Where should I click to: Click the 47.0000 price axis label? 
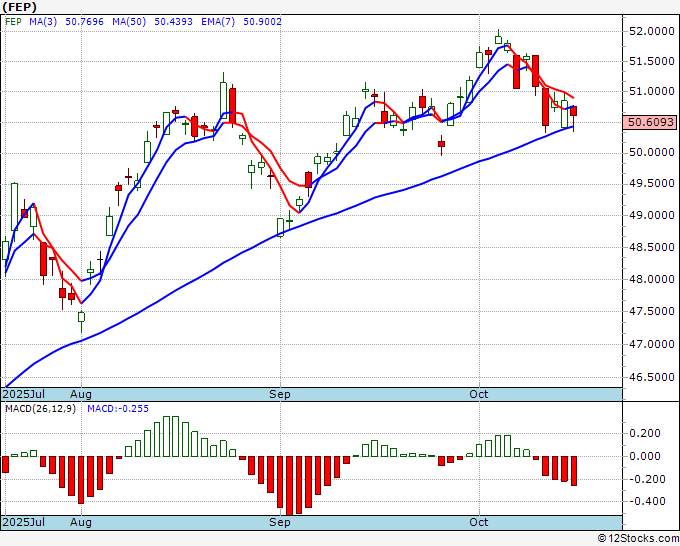(652, 344)
